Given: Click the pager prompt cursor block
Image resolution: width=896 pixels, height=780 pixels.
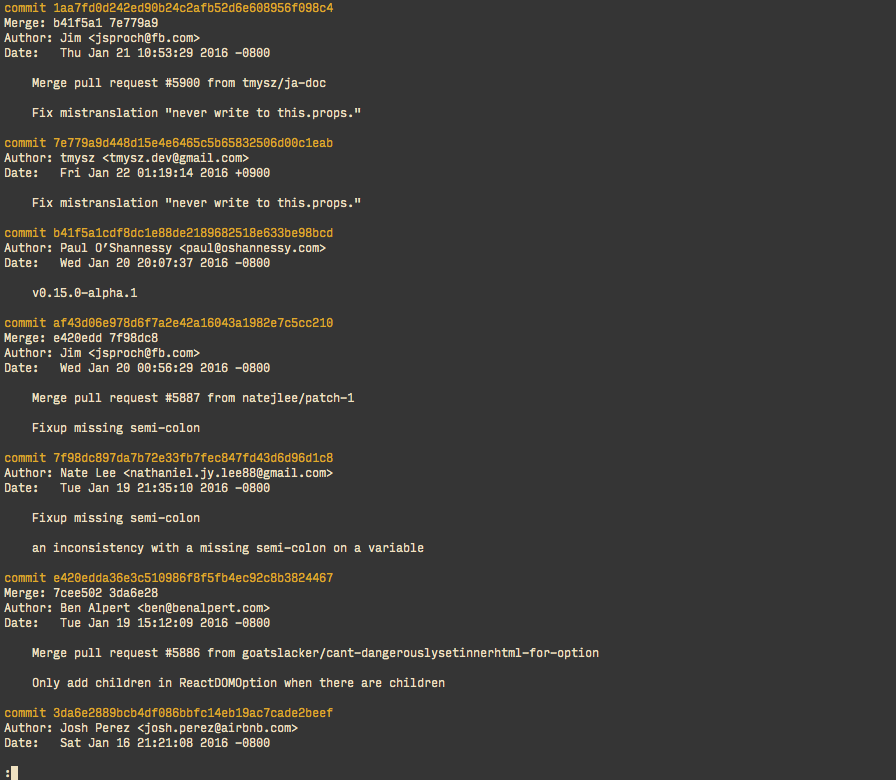Looking at the screenshot, I should click(x=14, y=773).
